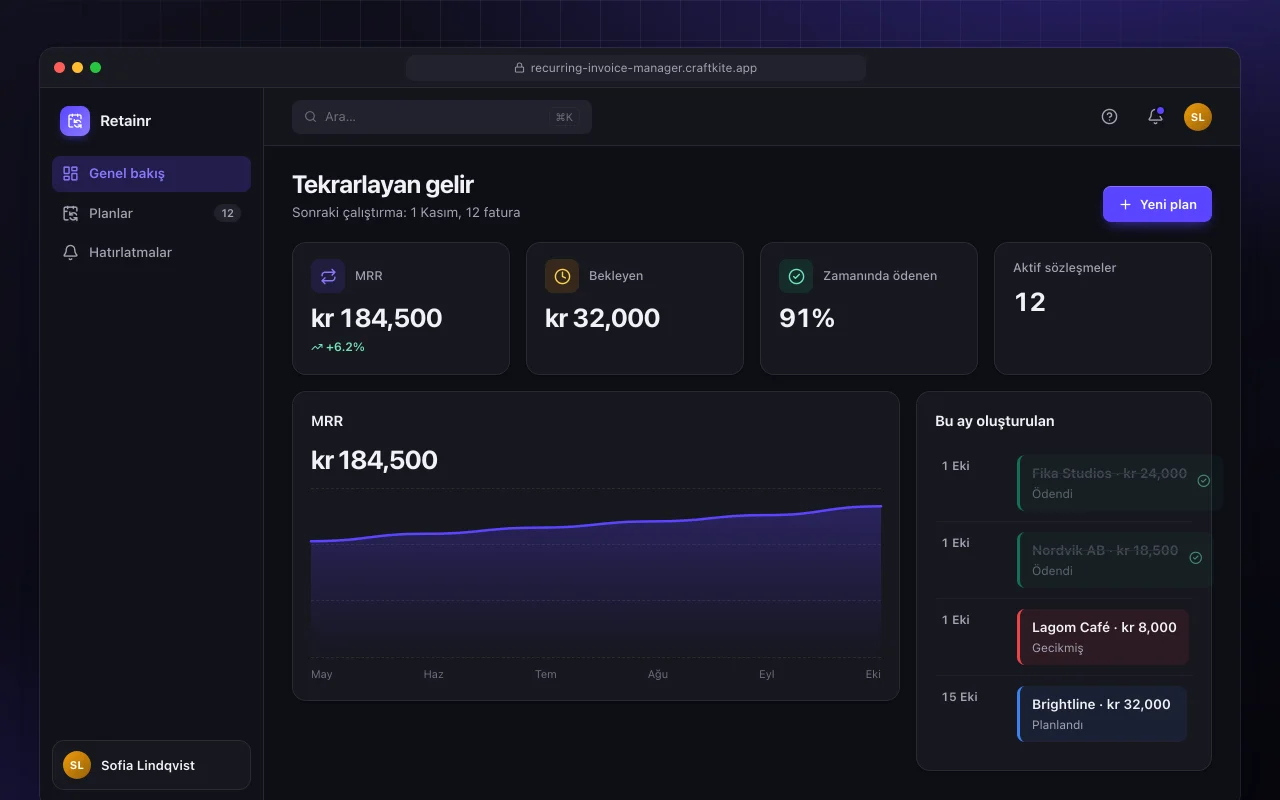Select the Nordvik AB paid invoice
This screenshot has width=1280, height=800.
click(x=1116, y=560)
